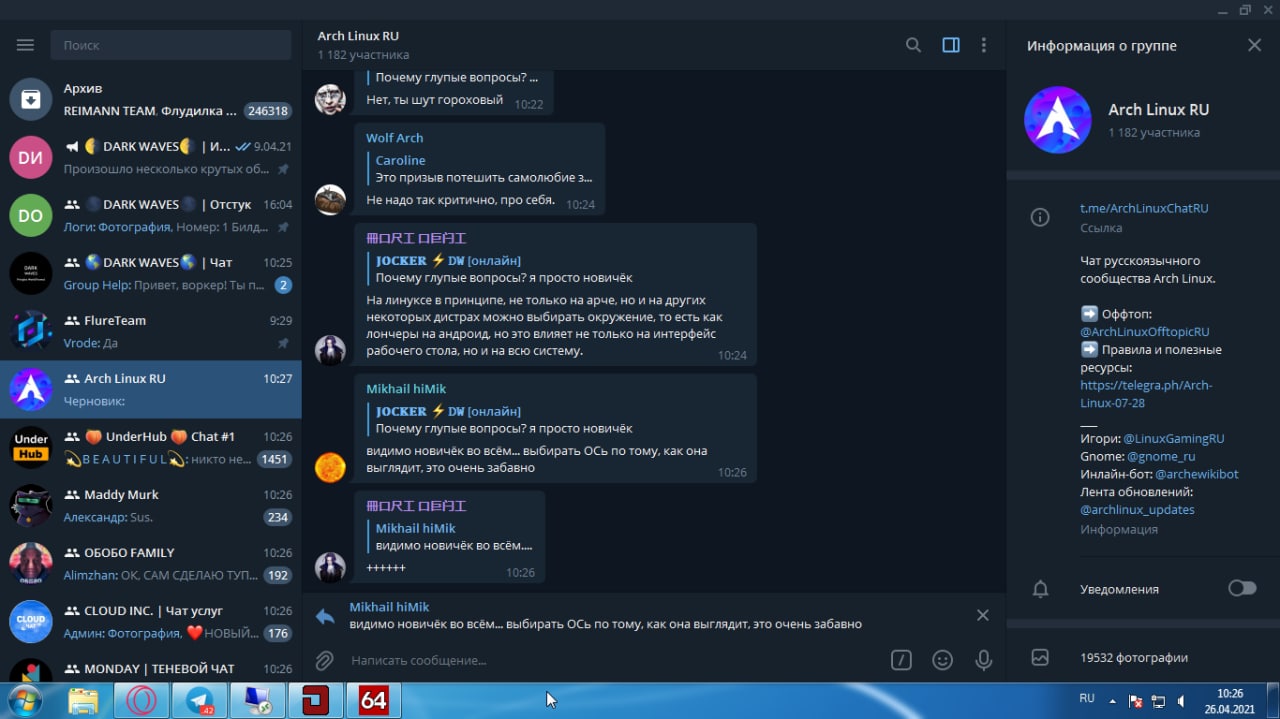Open the Archive chats folder
Screen dimensions: 1280x719
coord(151,99)
